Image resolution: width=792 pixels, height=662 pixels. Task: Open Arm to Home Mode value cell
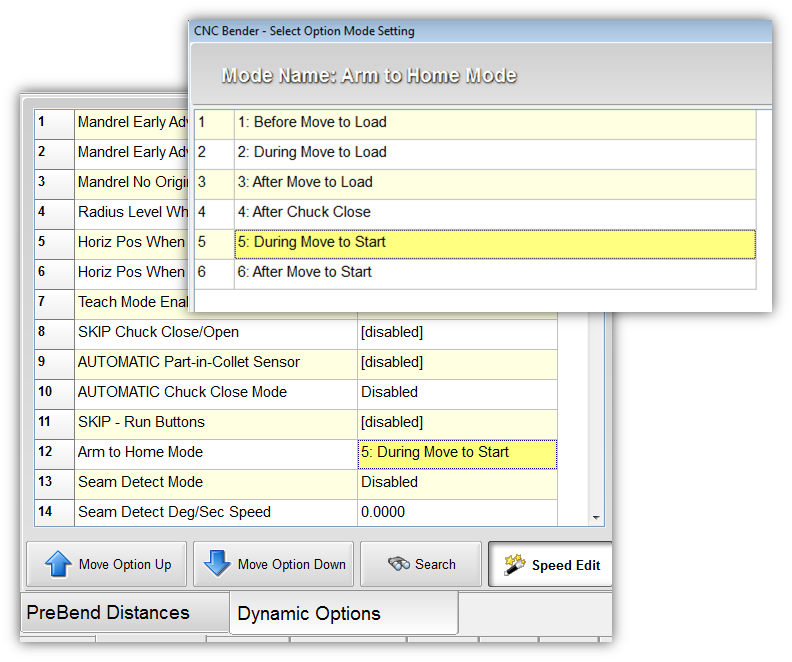tap(456, 453)
